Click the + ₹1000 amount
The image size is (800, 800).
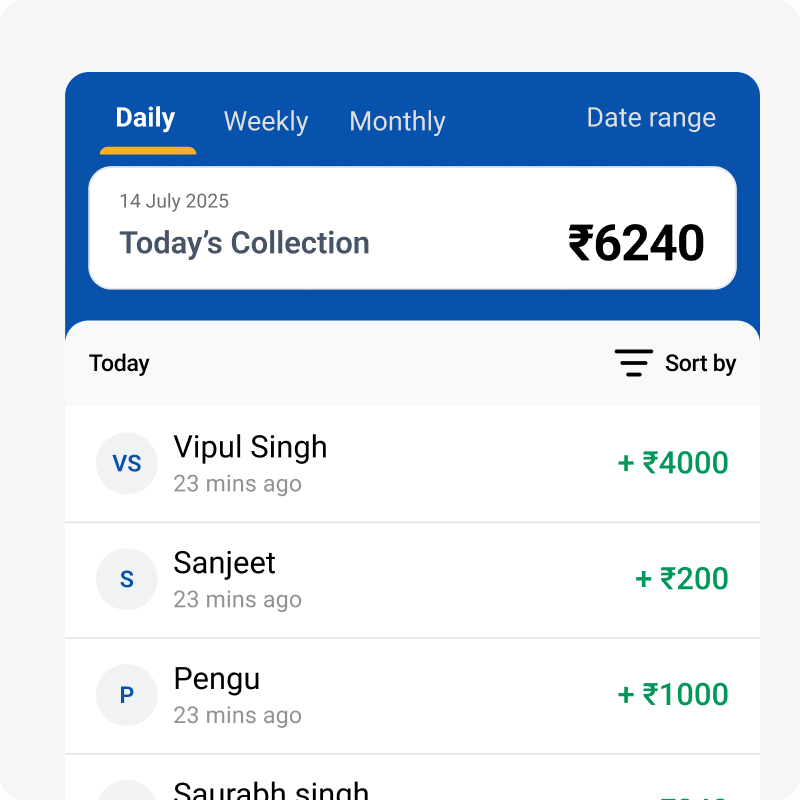coord(673,695)
